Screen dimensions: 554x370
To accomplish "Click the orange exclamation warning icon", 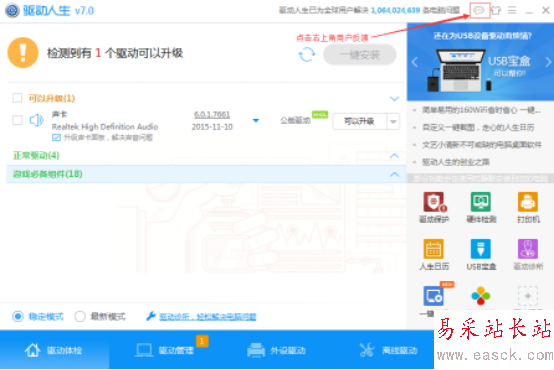I will 23,53.
